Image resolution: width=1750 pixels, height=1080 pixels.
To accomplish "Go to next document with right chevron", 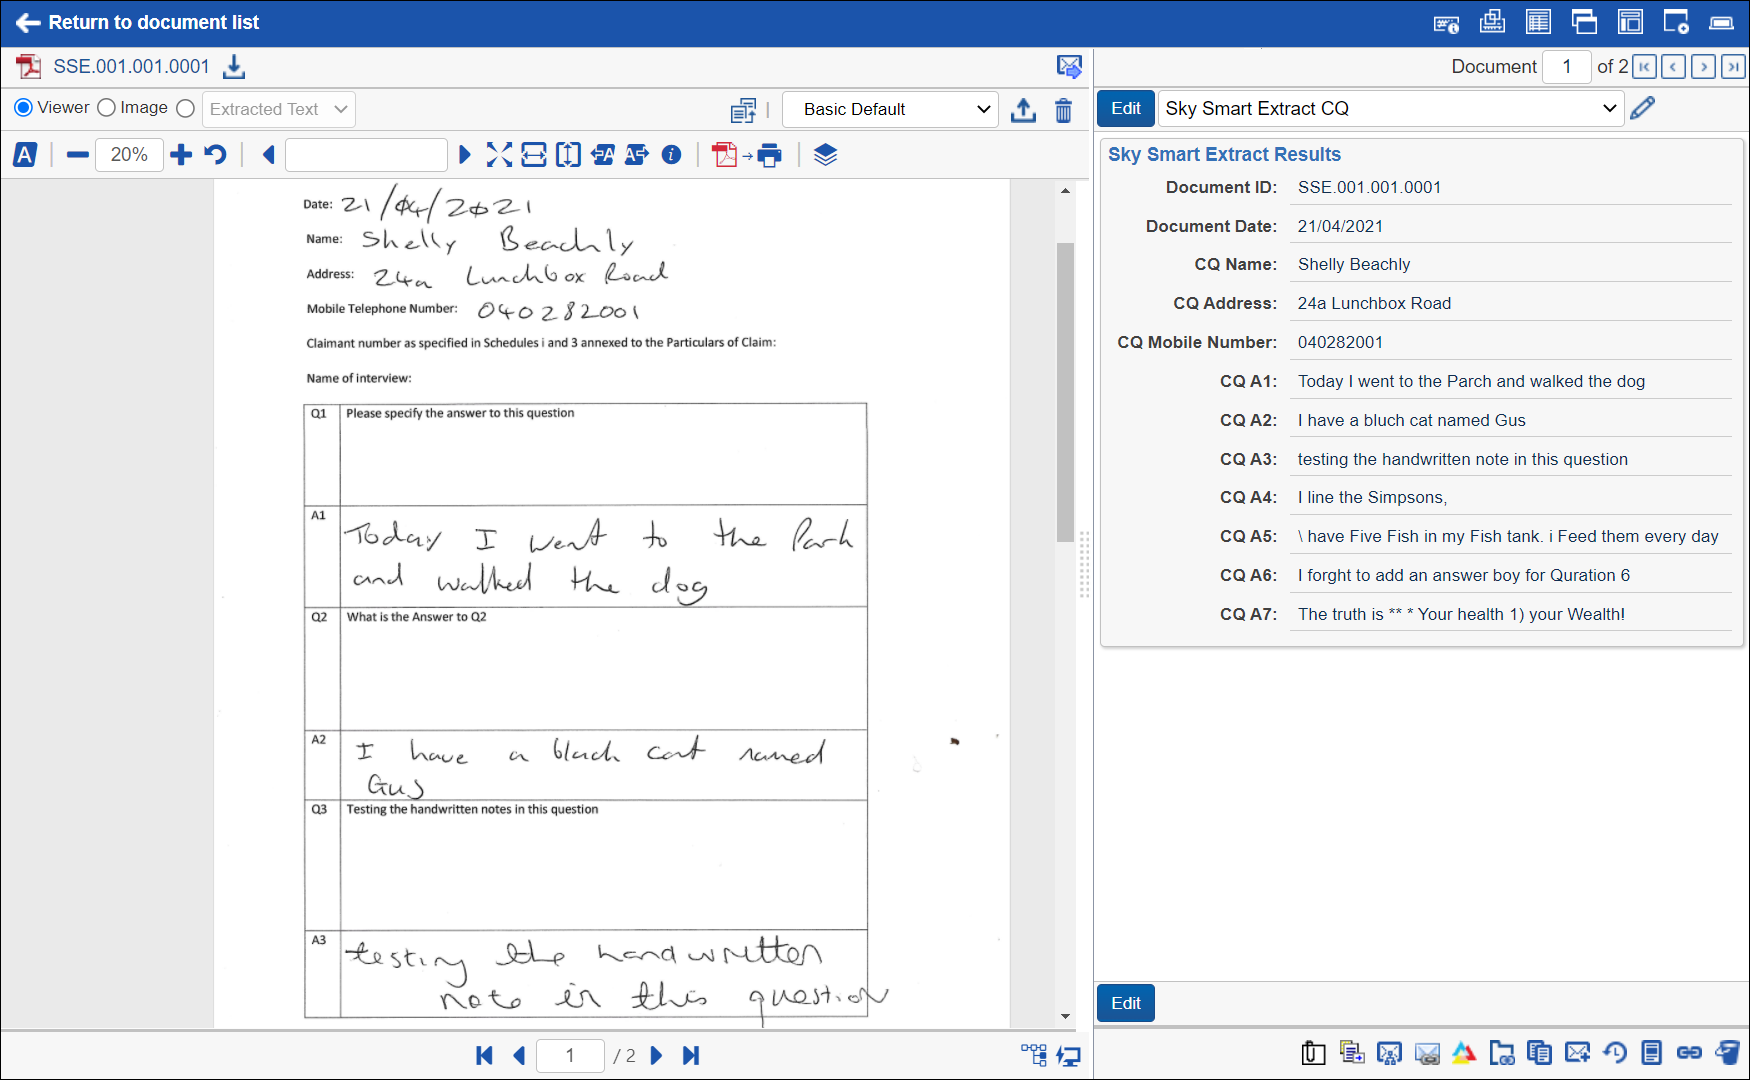I will (x=1703, y=67).
